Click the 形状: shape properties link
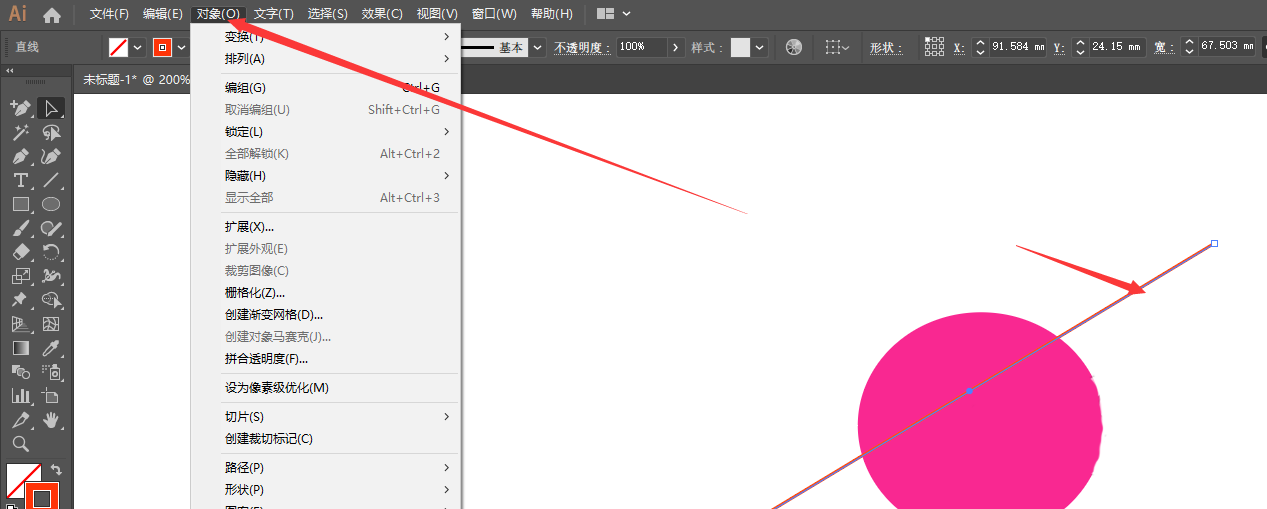The width and height of the screenshot is (1267, 509). [x=885, y=47]
